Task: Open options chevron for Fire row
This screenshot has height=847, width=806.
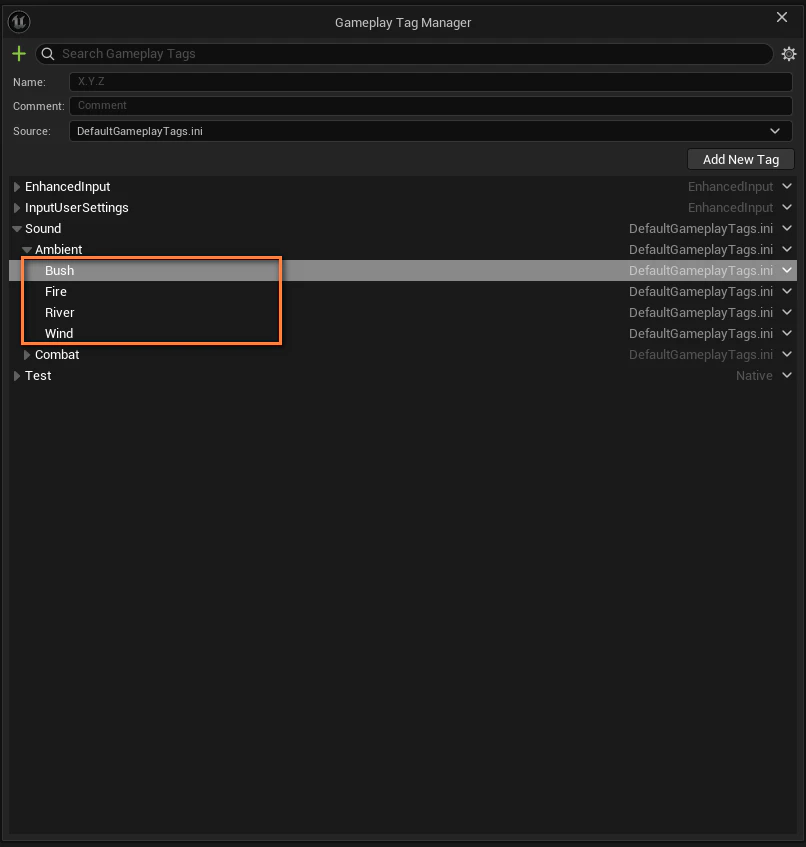Action: 787,291
